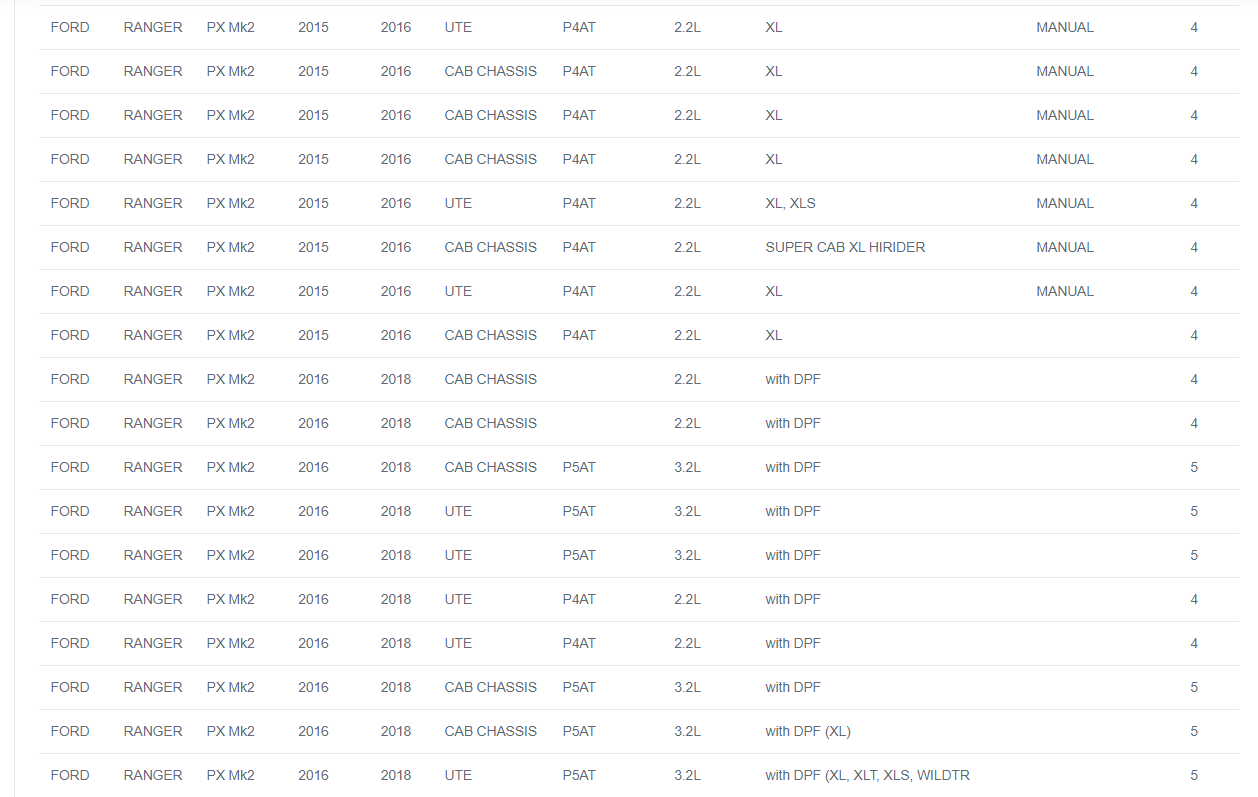The image size is (1258, 797).
Task: Click UTE in the 'XL, XLS' row
Action: 458,203
